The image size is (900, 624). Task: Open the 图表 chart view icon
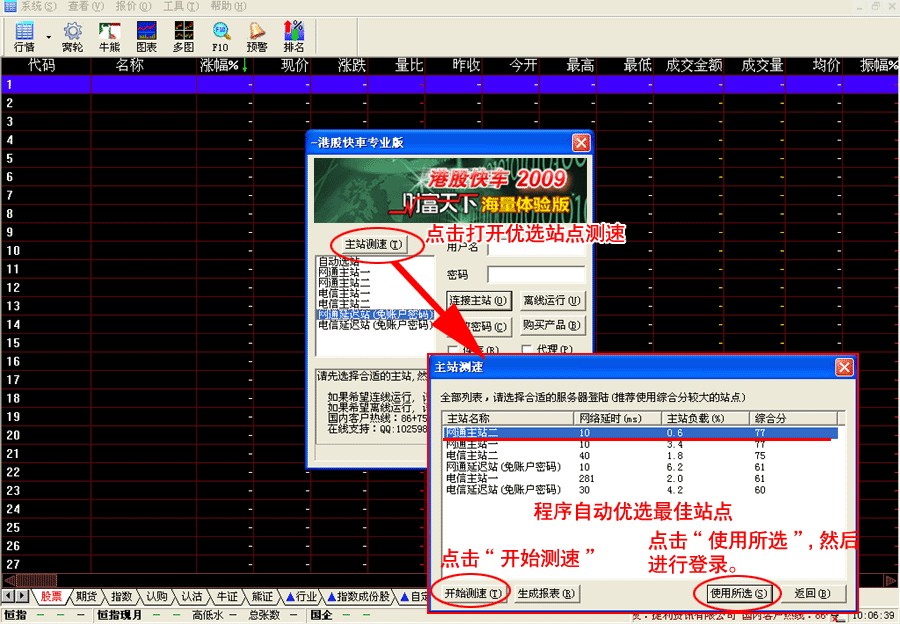pos(146,36)
